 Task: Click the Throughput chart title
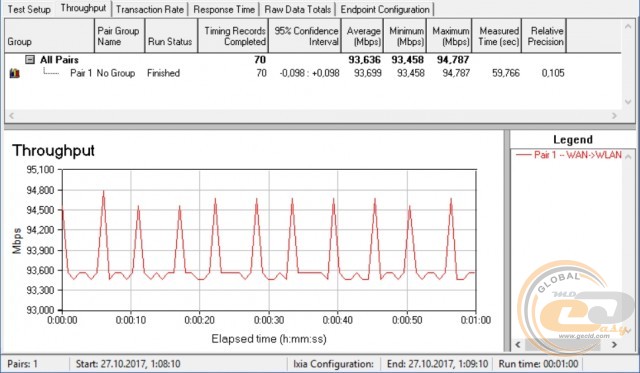pos(53,151)
